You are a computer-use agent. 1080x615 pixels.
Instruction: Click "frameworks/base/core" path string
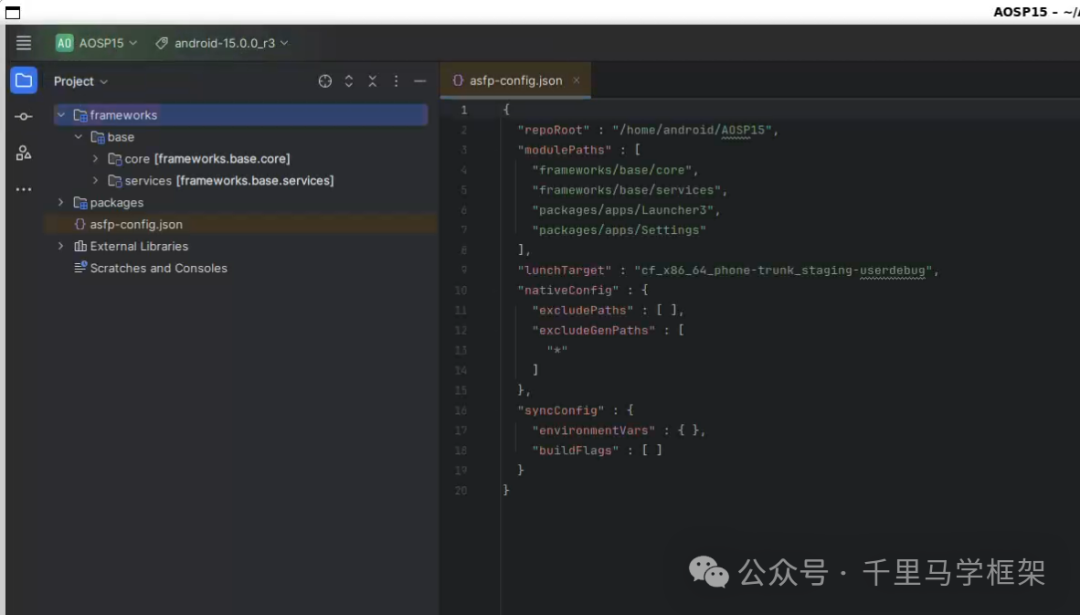[612, 170]
